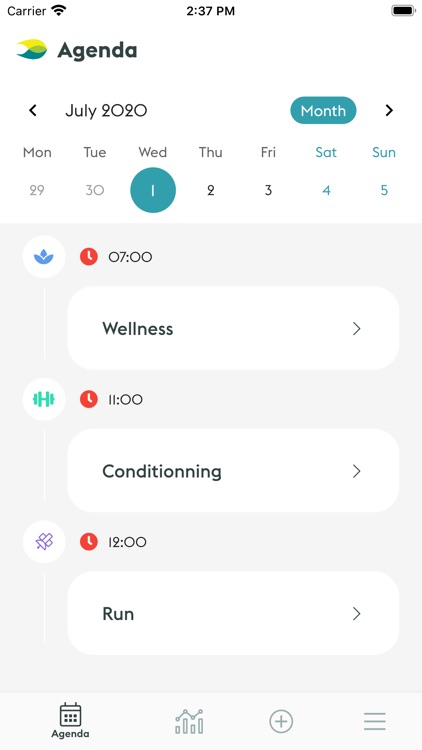Open the hamburger menu icon
Viewport: 422px width, 750px height.
click(375, 721)
